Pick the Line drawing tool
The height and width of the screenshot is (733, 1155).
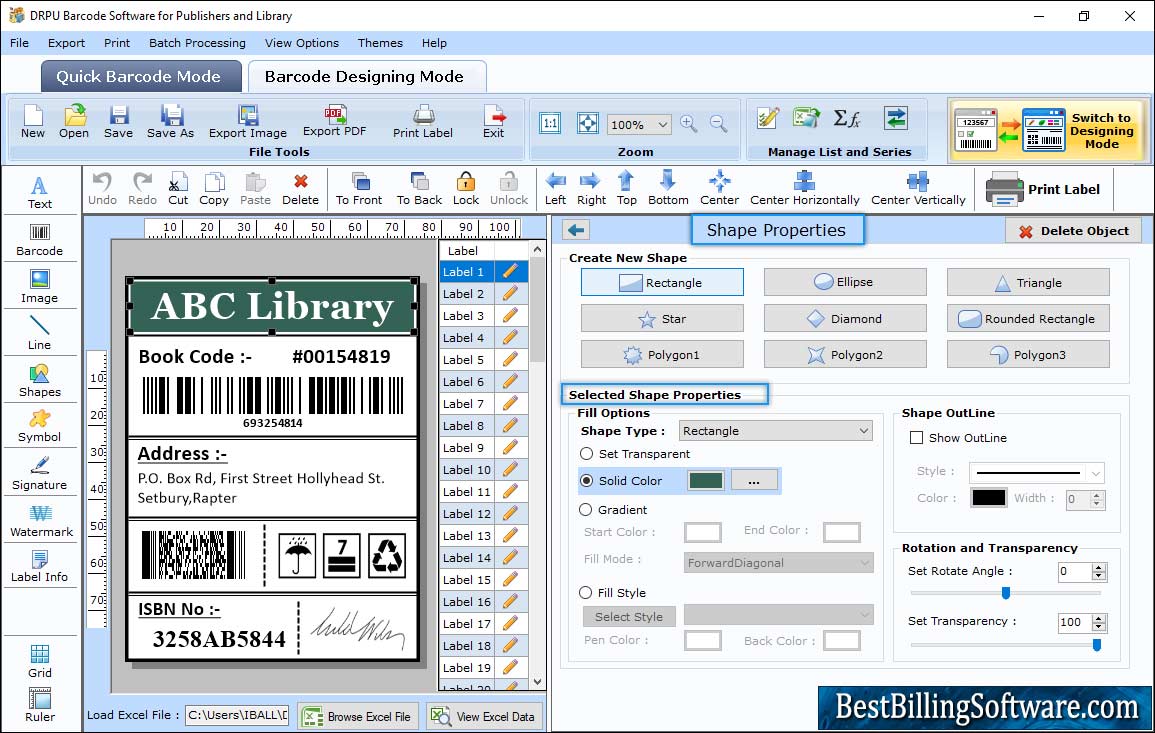click(40, 333)
